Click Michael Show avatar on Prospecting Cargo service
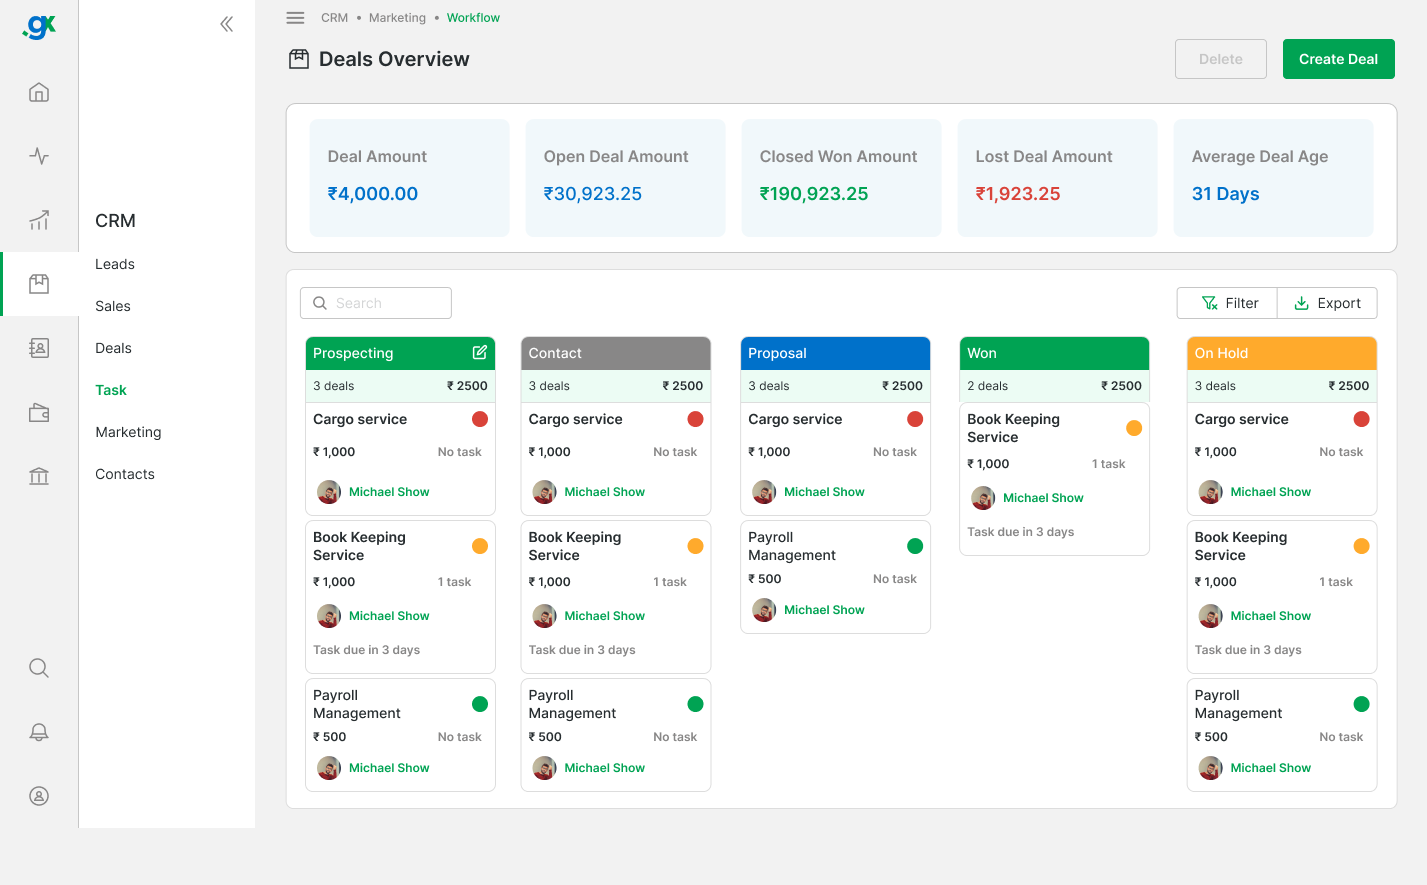Screen dimensions: 1427x885 coord(329,492)
